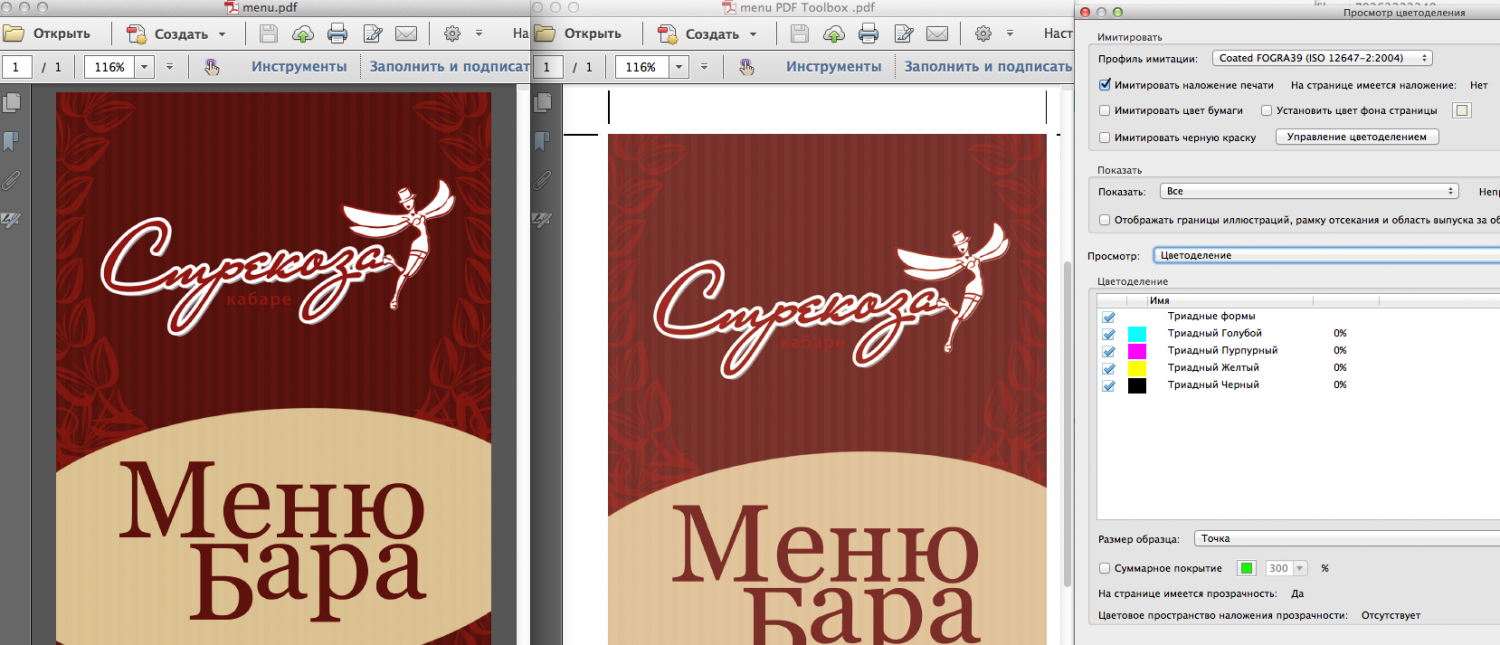Open bookmarks panel in menu PDF Toolbox window
This screenshot has width=1500, height=645.
click(543, 141)
